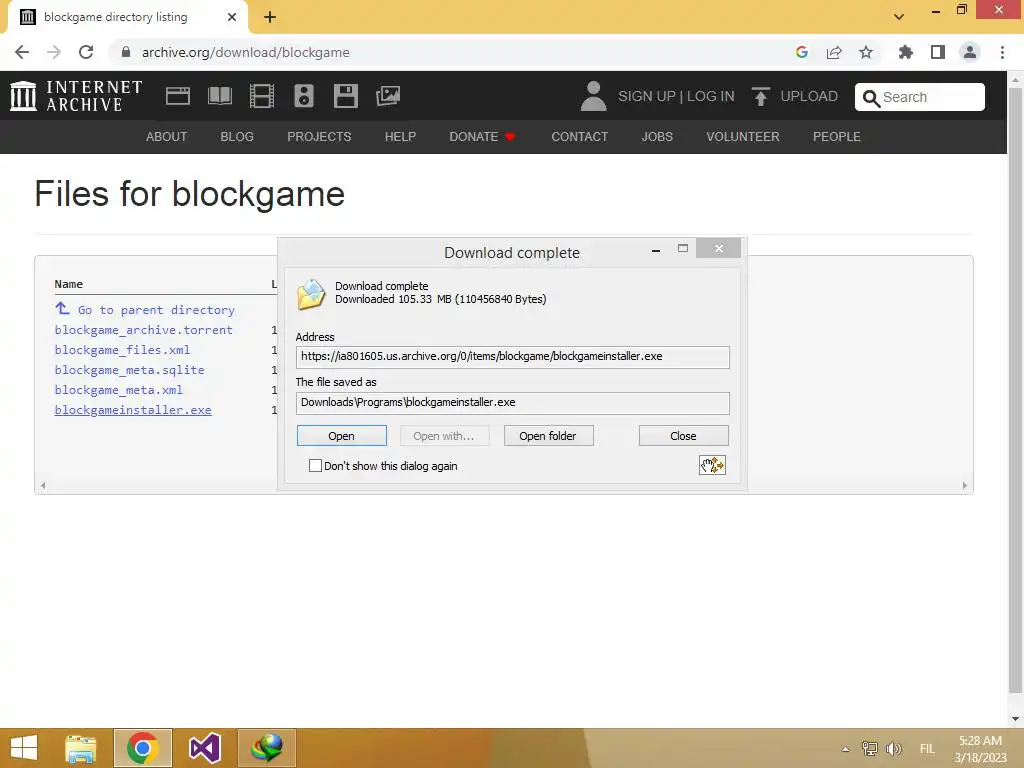The image size is (1024, 768).
Task: Click SIGN UP link
Action: (647, 96)
